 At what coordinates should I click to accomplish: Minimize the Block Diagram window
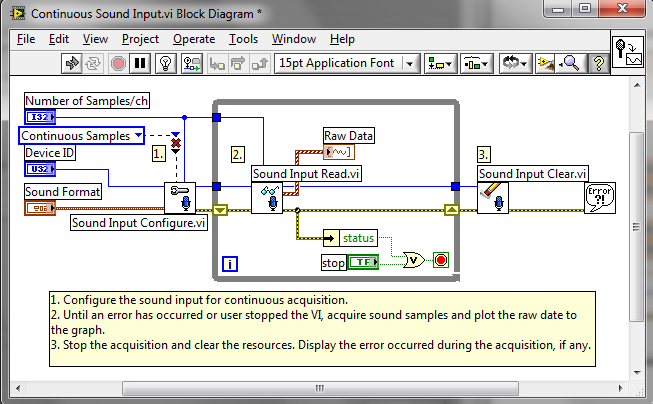558,9
